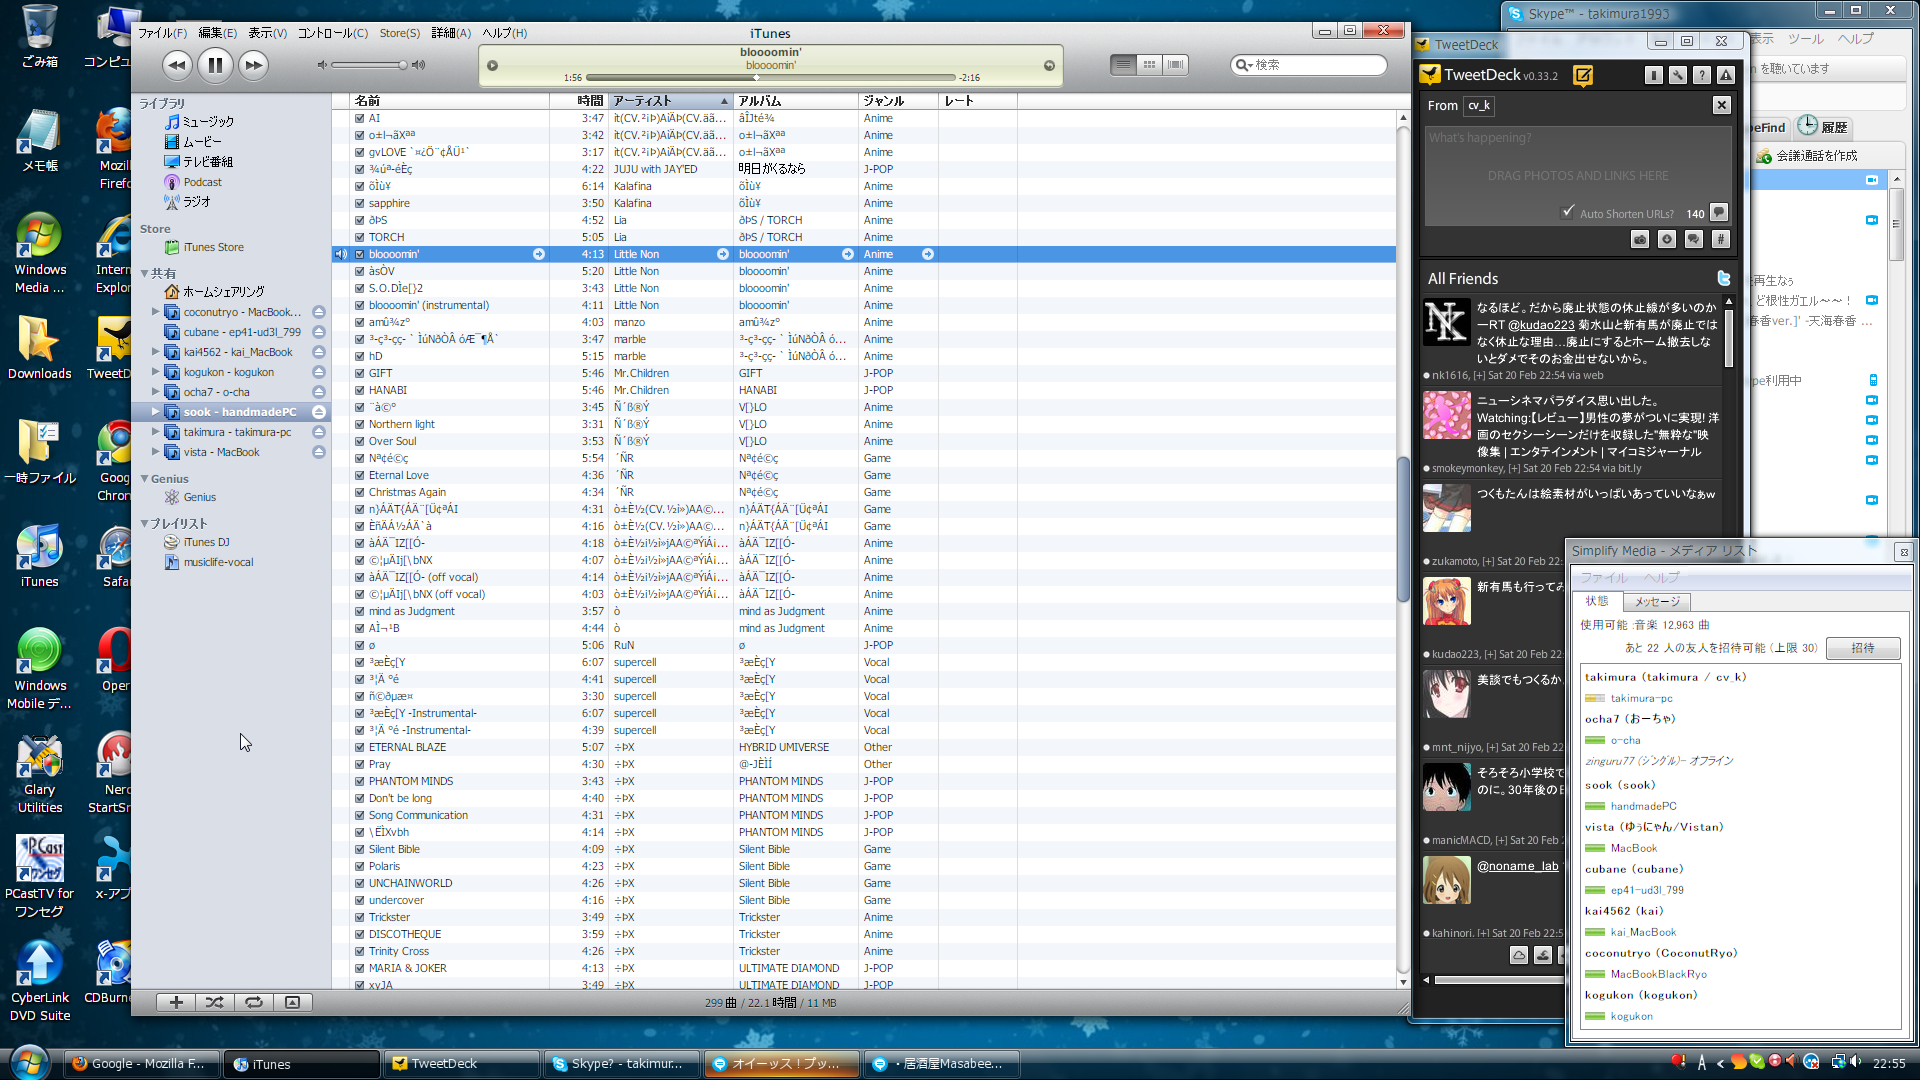Open the iTunes Store(S) menu
This screenshot has height=1080, width=1920.
399,33
